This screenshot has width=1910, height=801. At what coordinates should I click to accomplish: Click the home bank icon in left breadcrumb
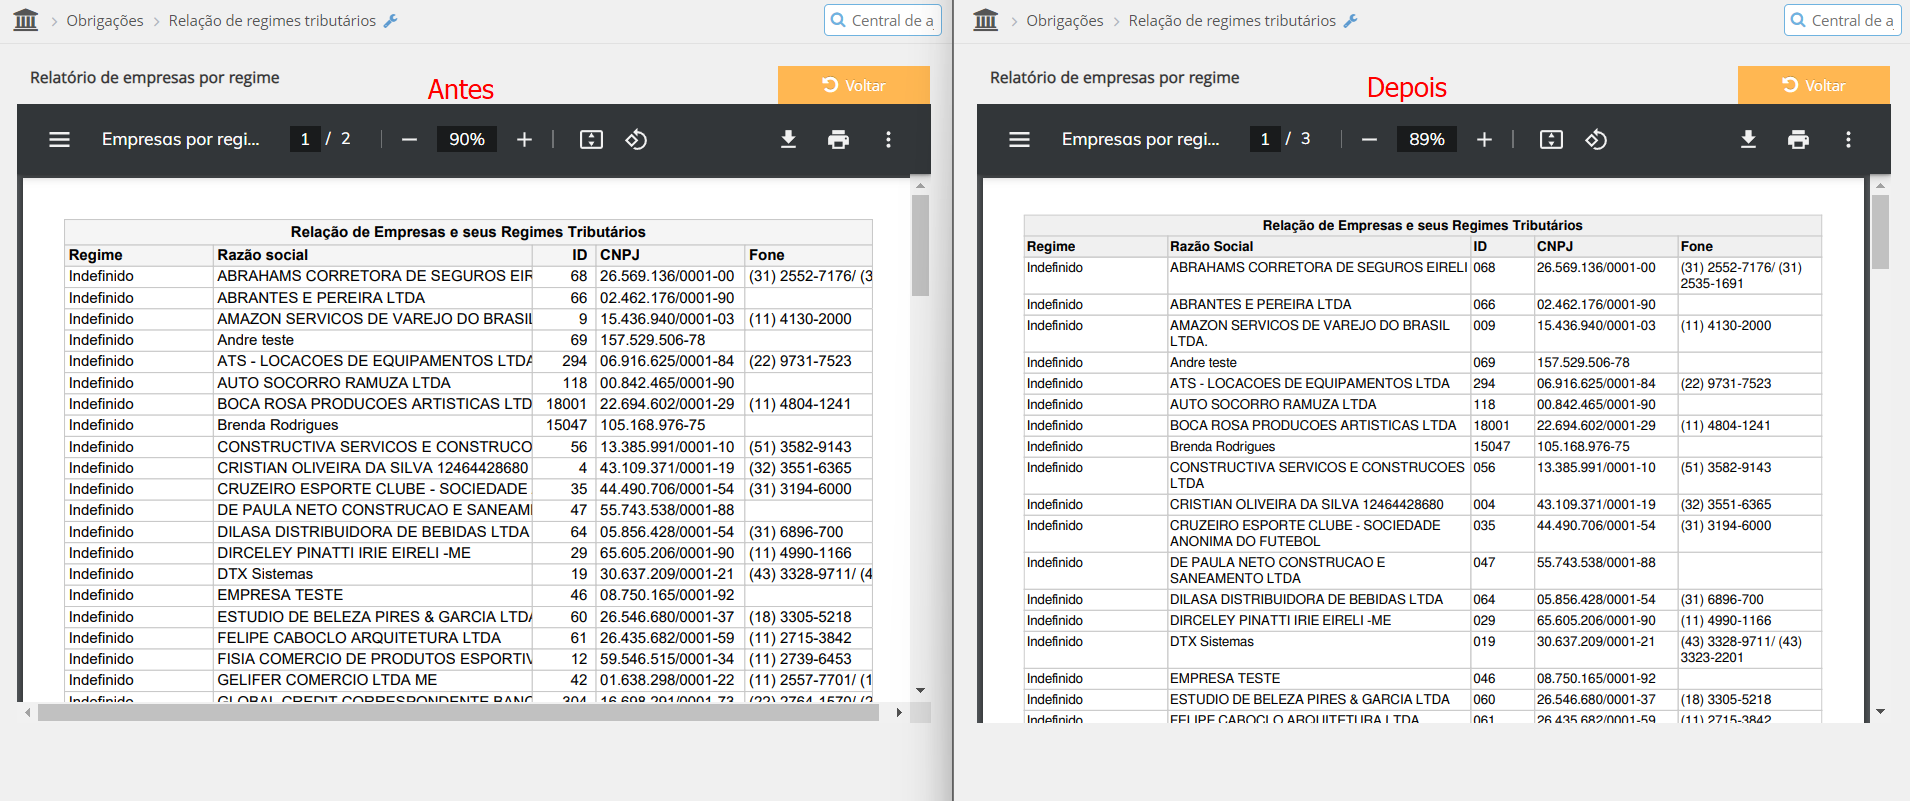click(26, 20)
